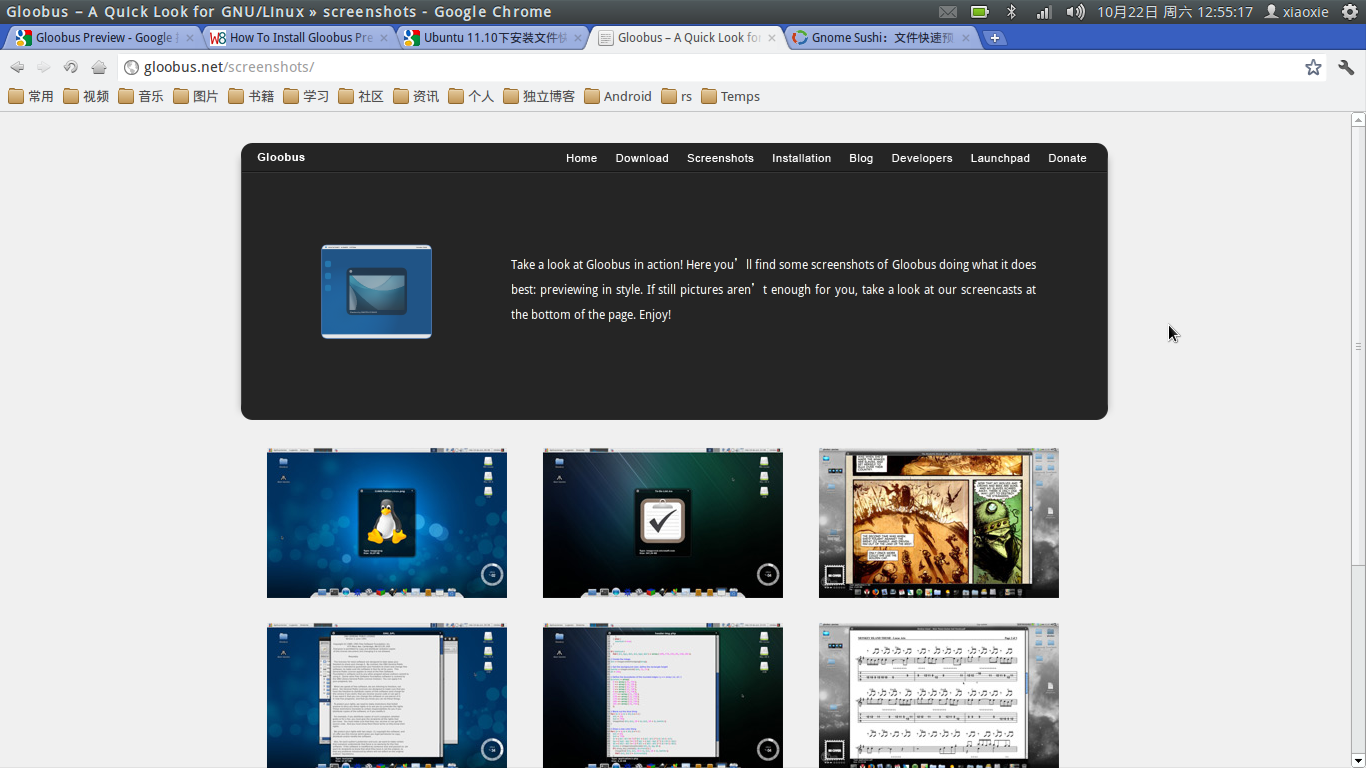Open the sound volume indicator
This screenshot has height=768, width=1366.
[x=1075, y=12]
